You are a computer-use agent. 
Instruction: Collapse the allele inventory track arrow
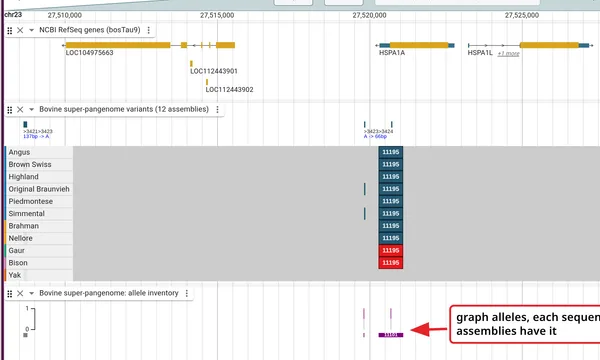tap(31, 293)
